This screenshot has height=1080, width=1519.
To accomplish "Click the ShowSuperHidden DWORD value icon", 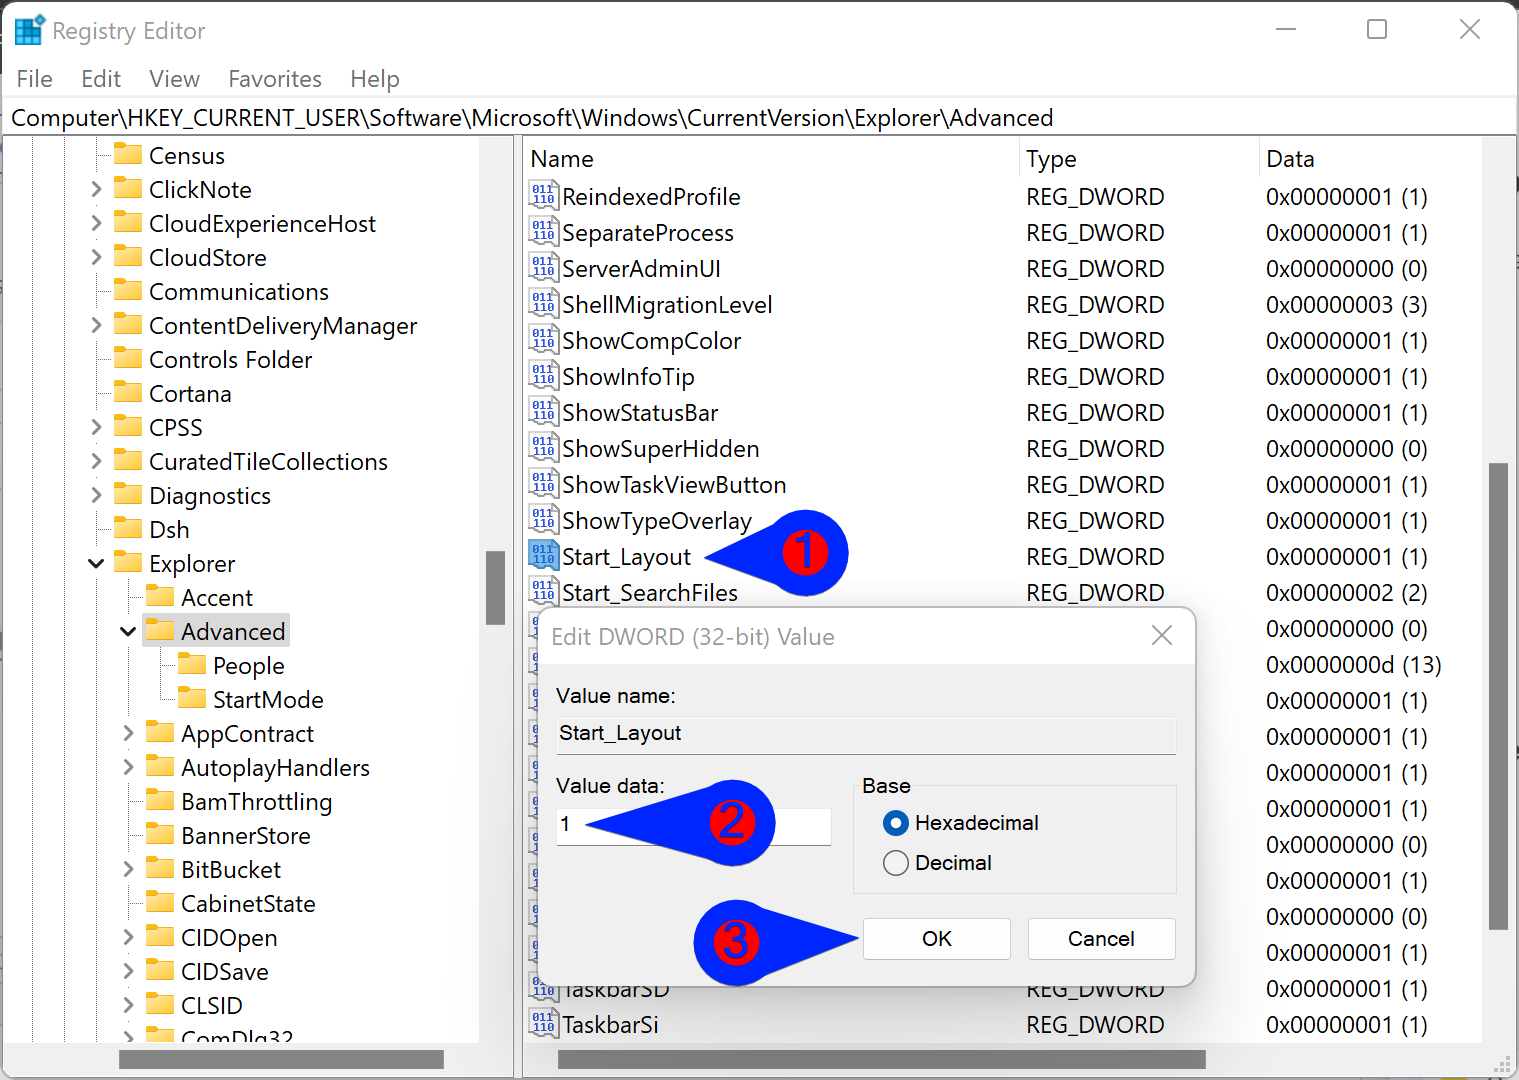I will 543,447.
